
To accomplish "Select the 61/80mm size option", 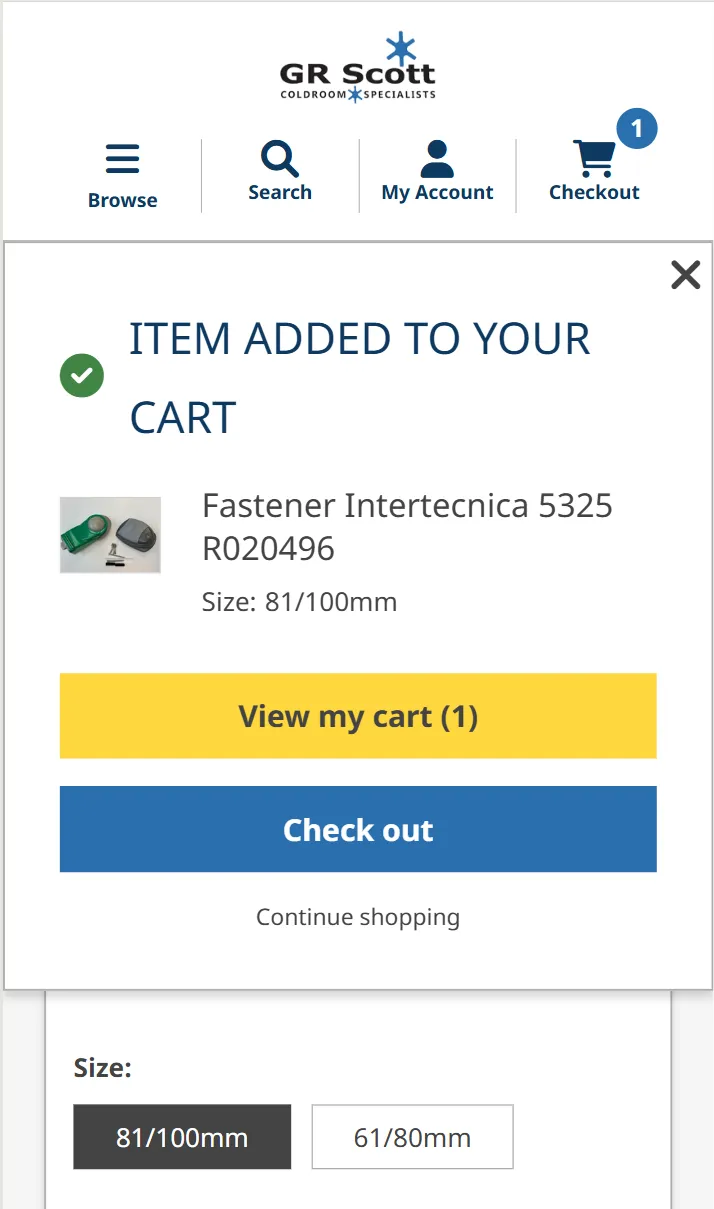I will click(x=412, y=1137).
